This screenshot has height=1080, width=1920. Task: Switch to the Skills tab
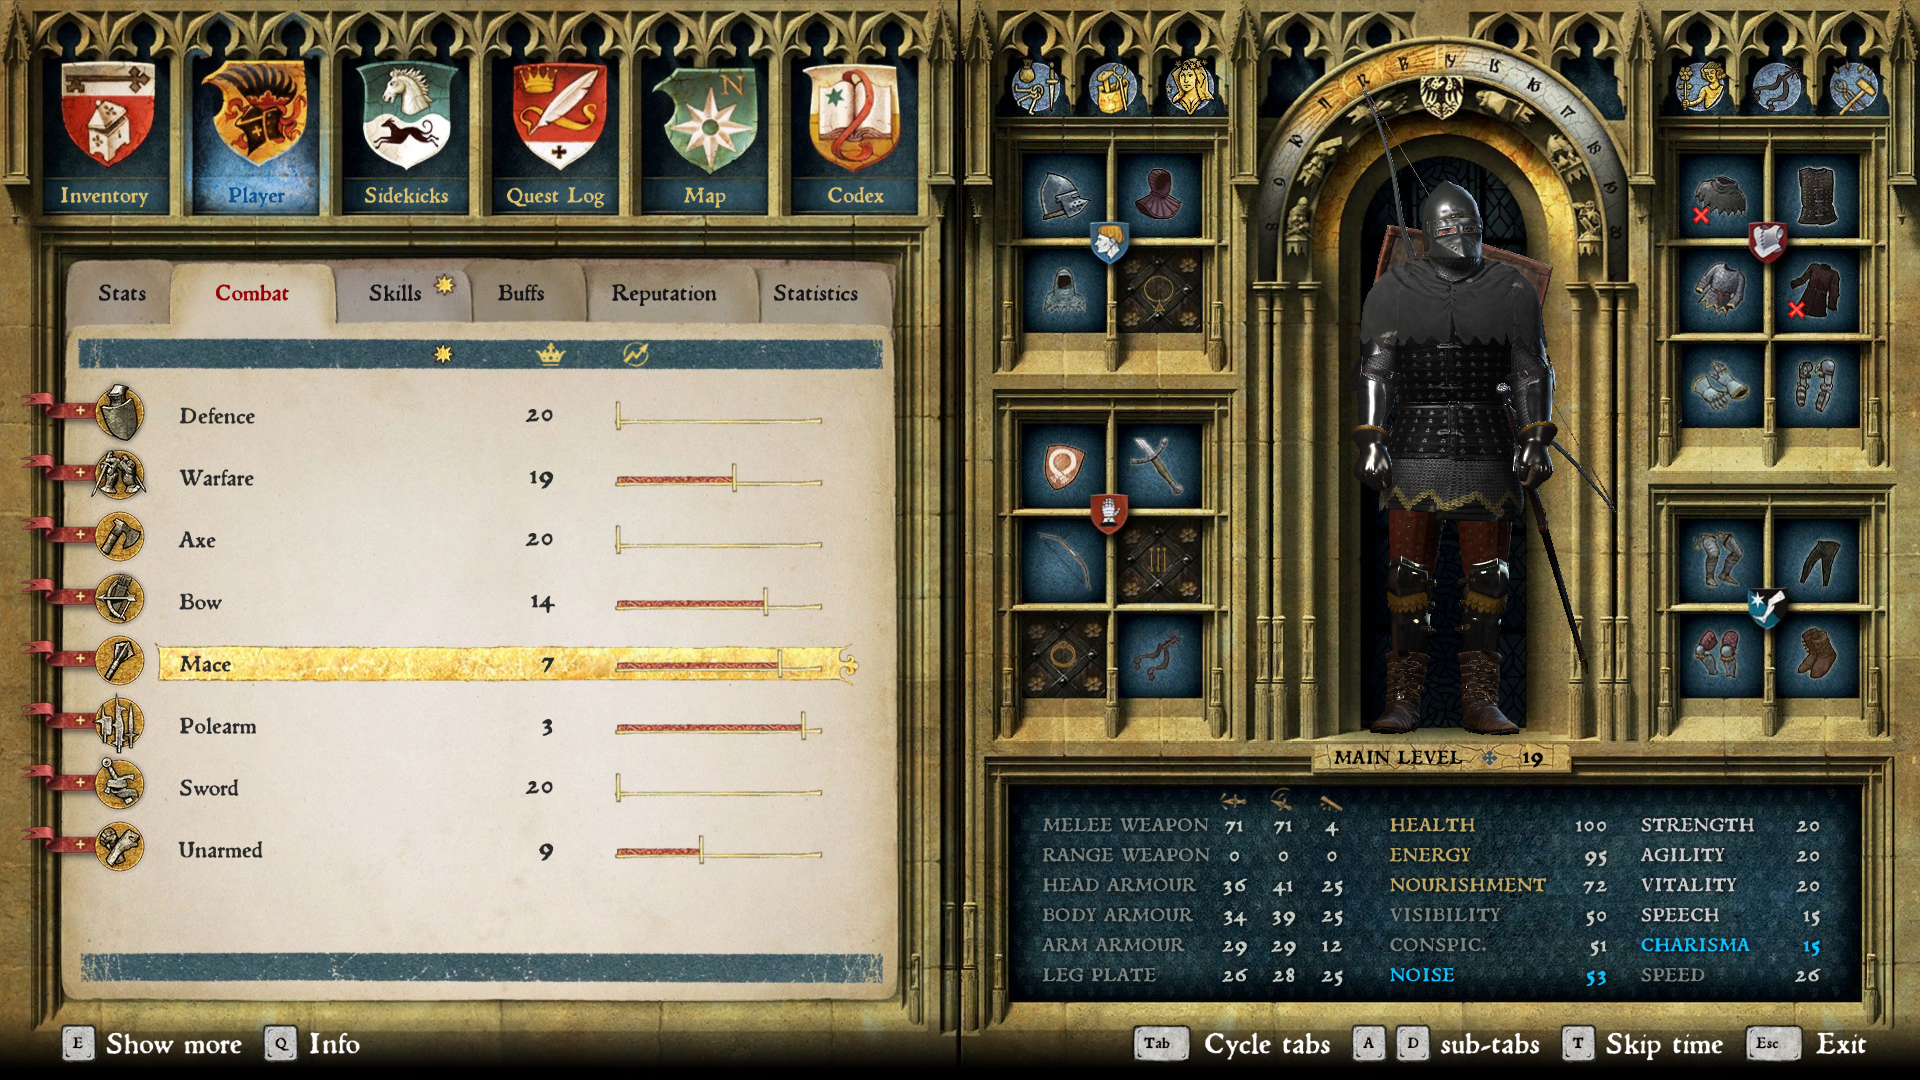pos(396,293)
